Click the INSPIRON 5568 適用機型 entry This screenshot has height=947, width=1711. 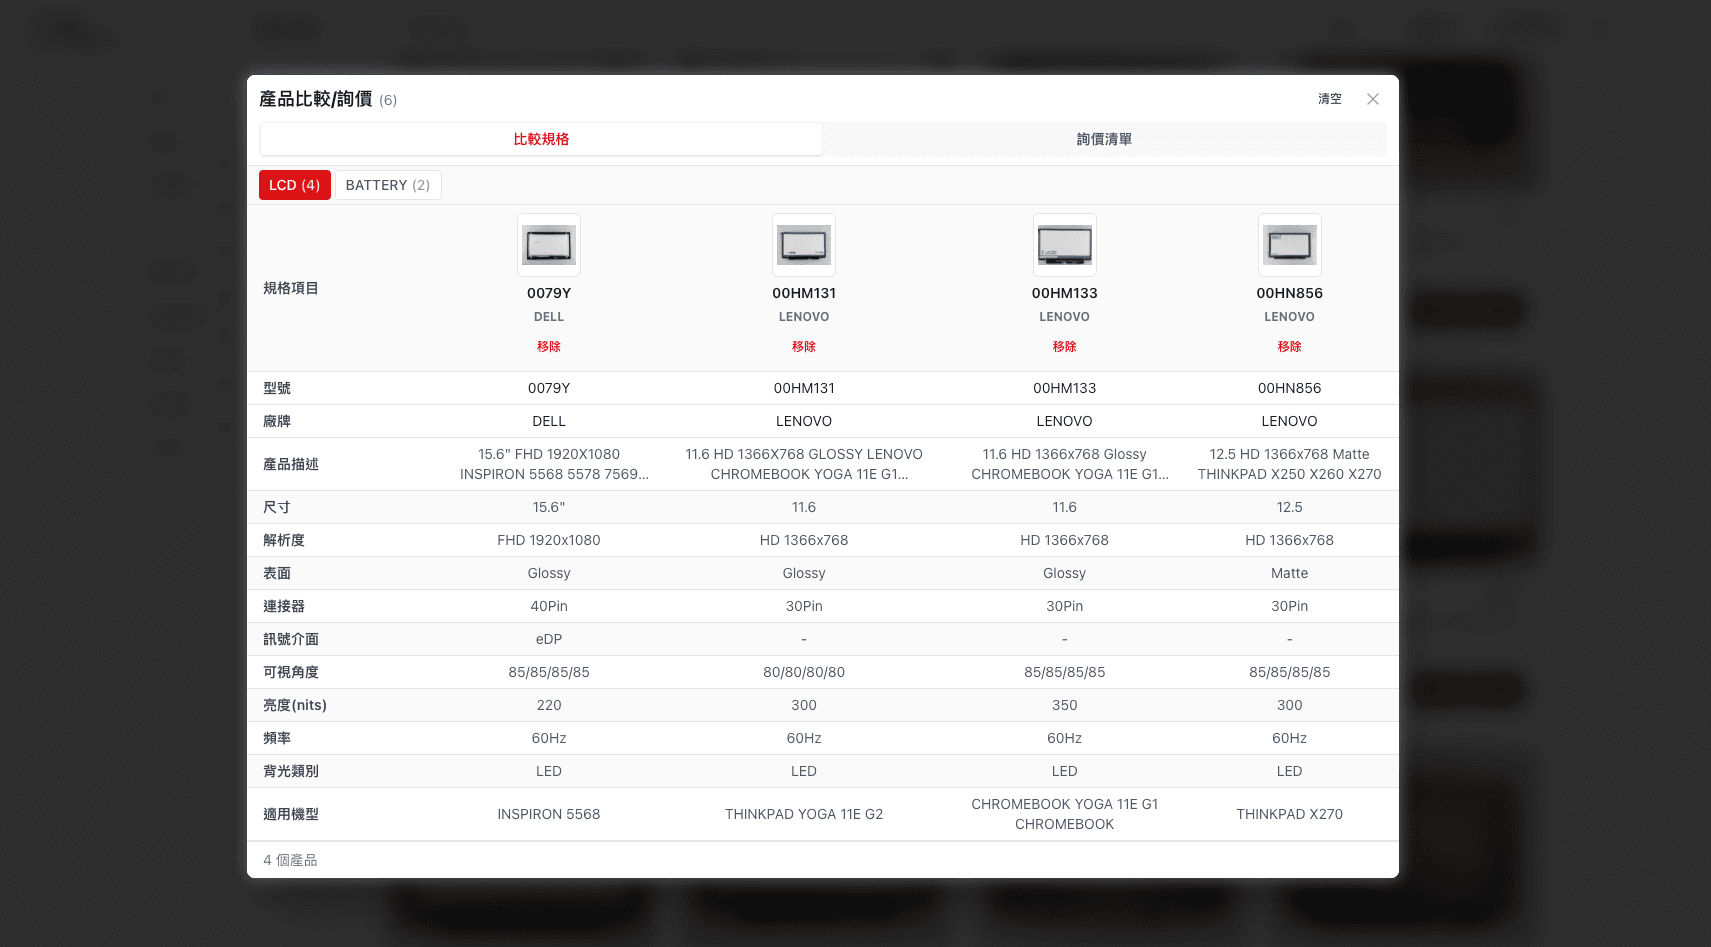click(x=548, y=814)
